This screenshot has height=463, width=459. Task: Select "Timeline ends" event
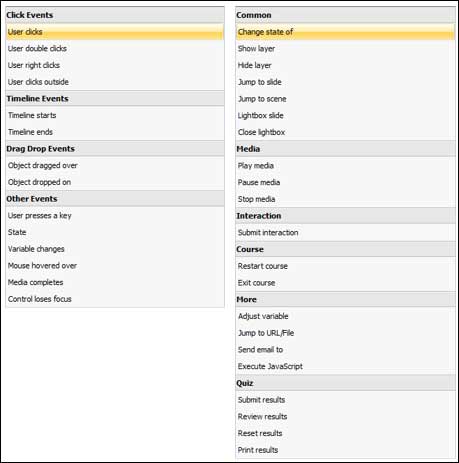pos(115,132)
